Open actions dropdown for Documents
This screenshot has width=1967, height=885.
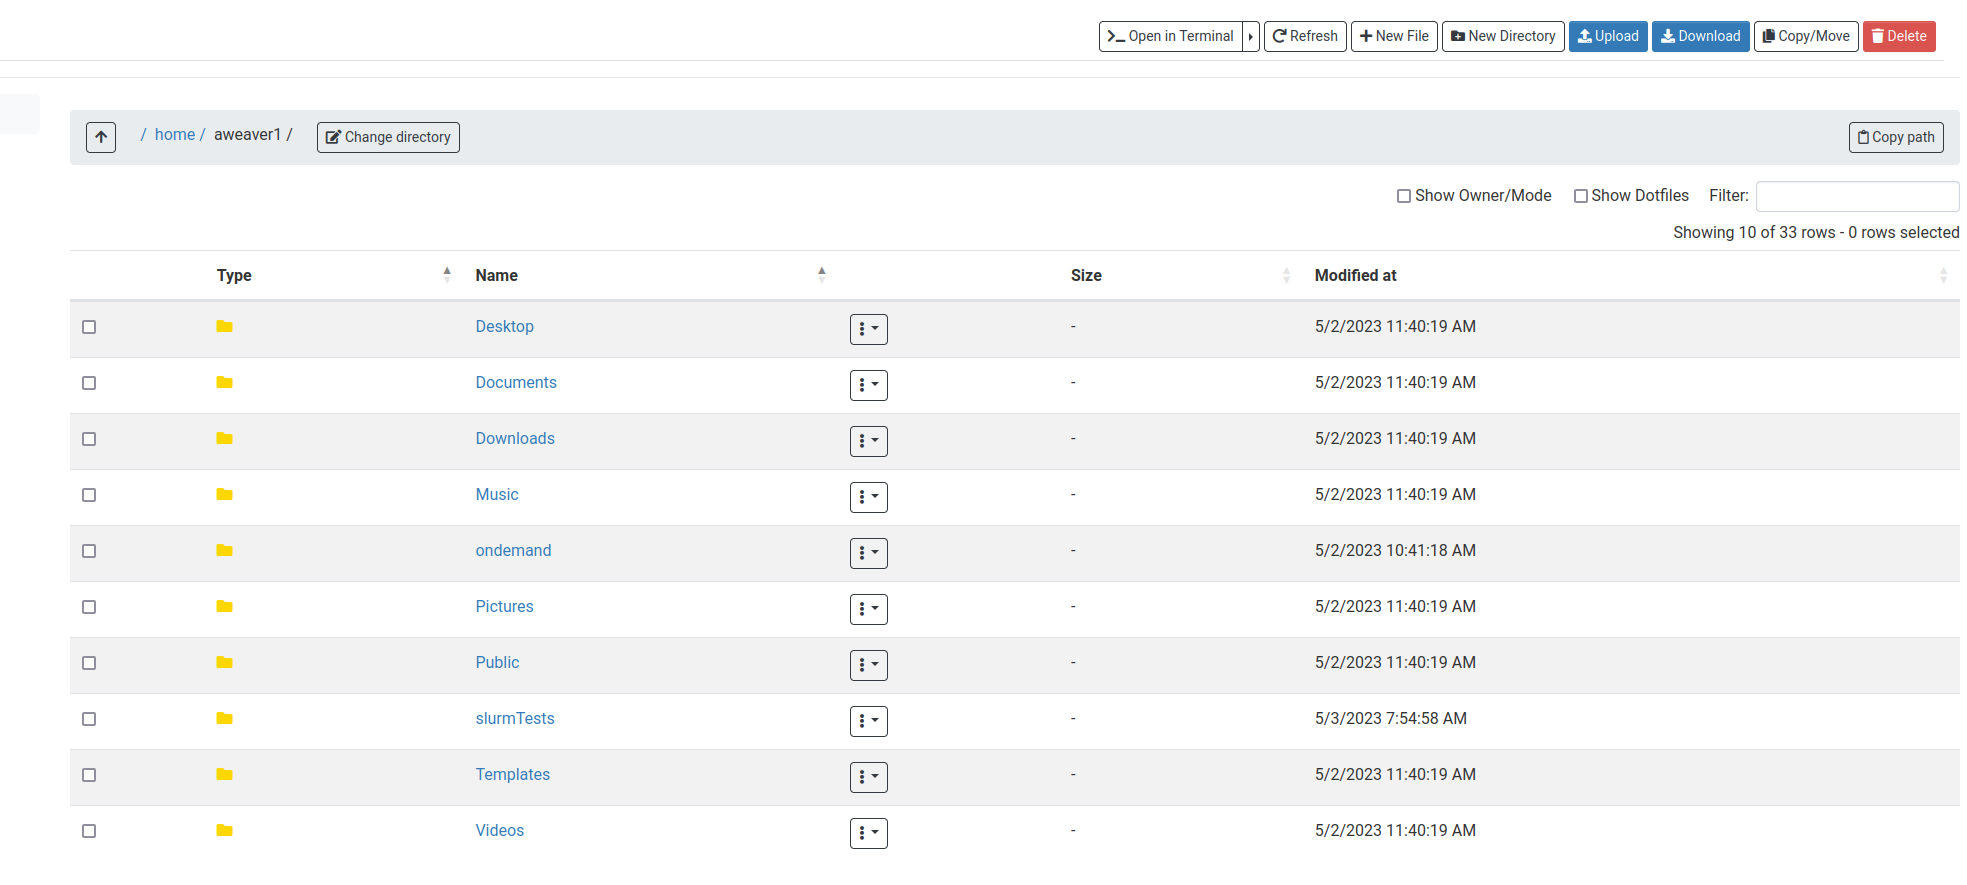pos(869,385)
